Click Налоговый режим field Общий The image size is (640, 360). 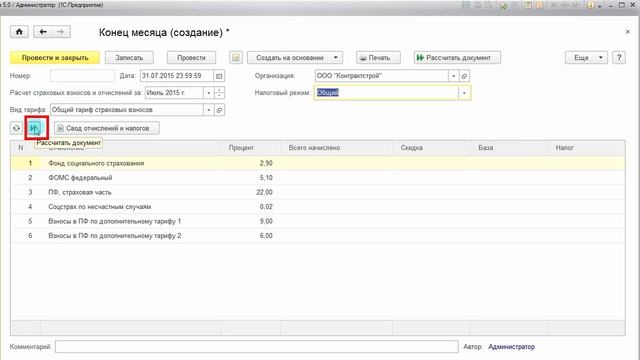386,93
